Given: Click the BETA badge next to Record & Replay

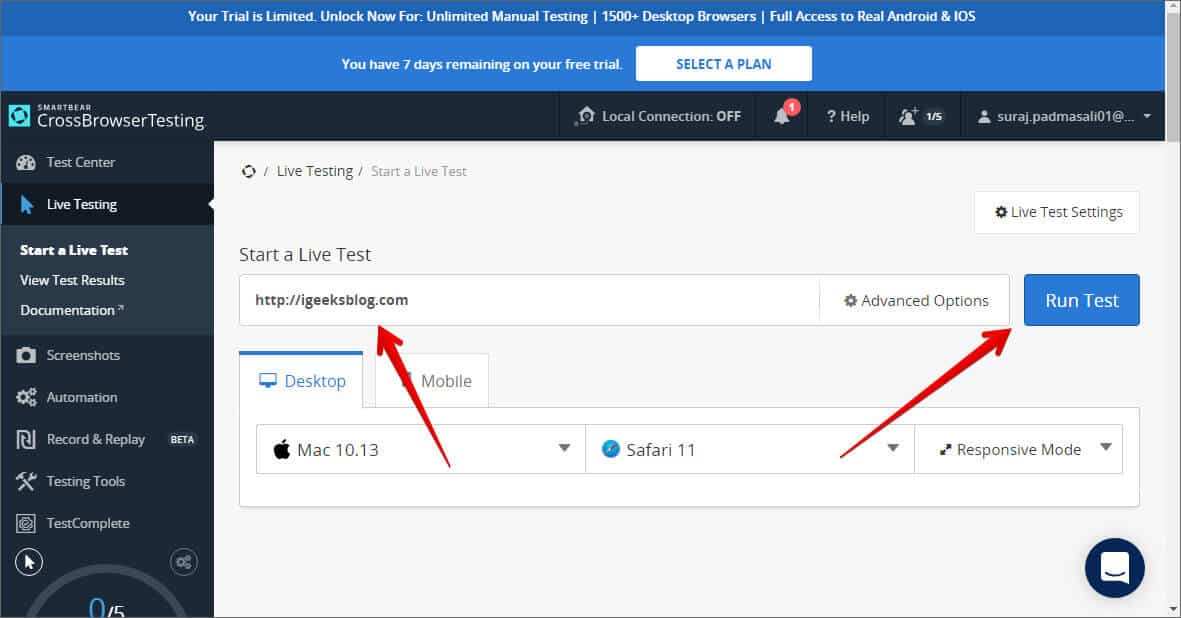Looking at the screenshot, I should [x=182, y=440].
